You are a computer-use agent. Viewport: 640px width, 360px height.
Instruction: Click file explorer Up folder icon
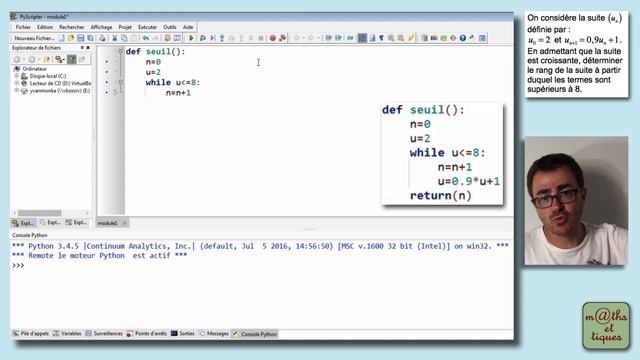[46, 59]
